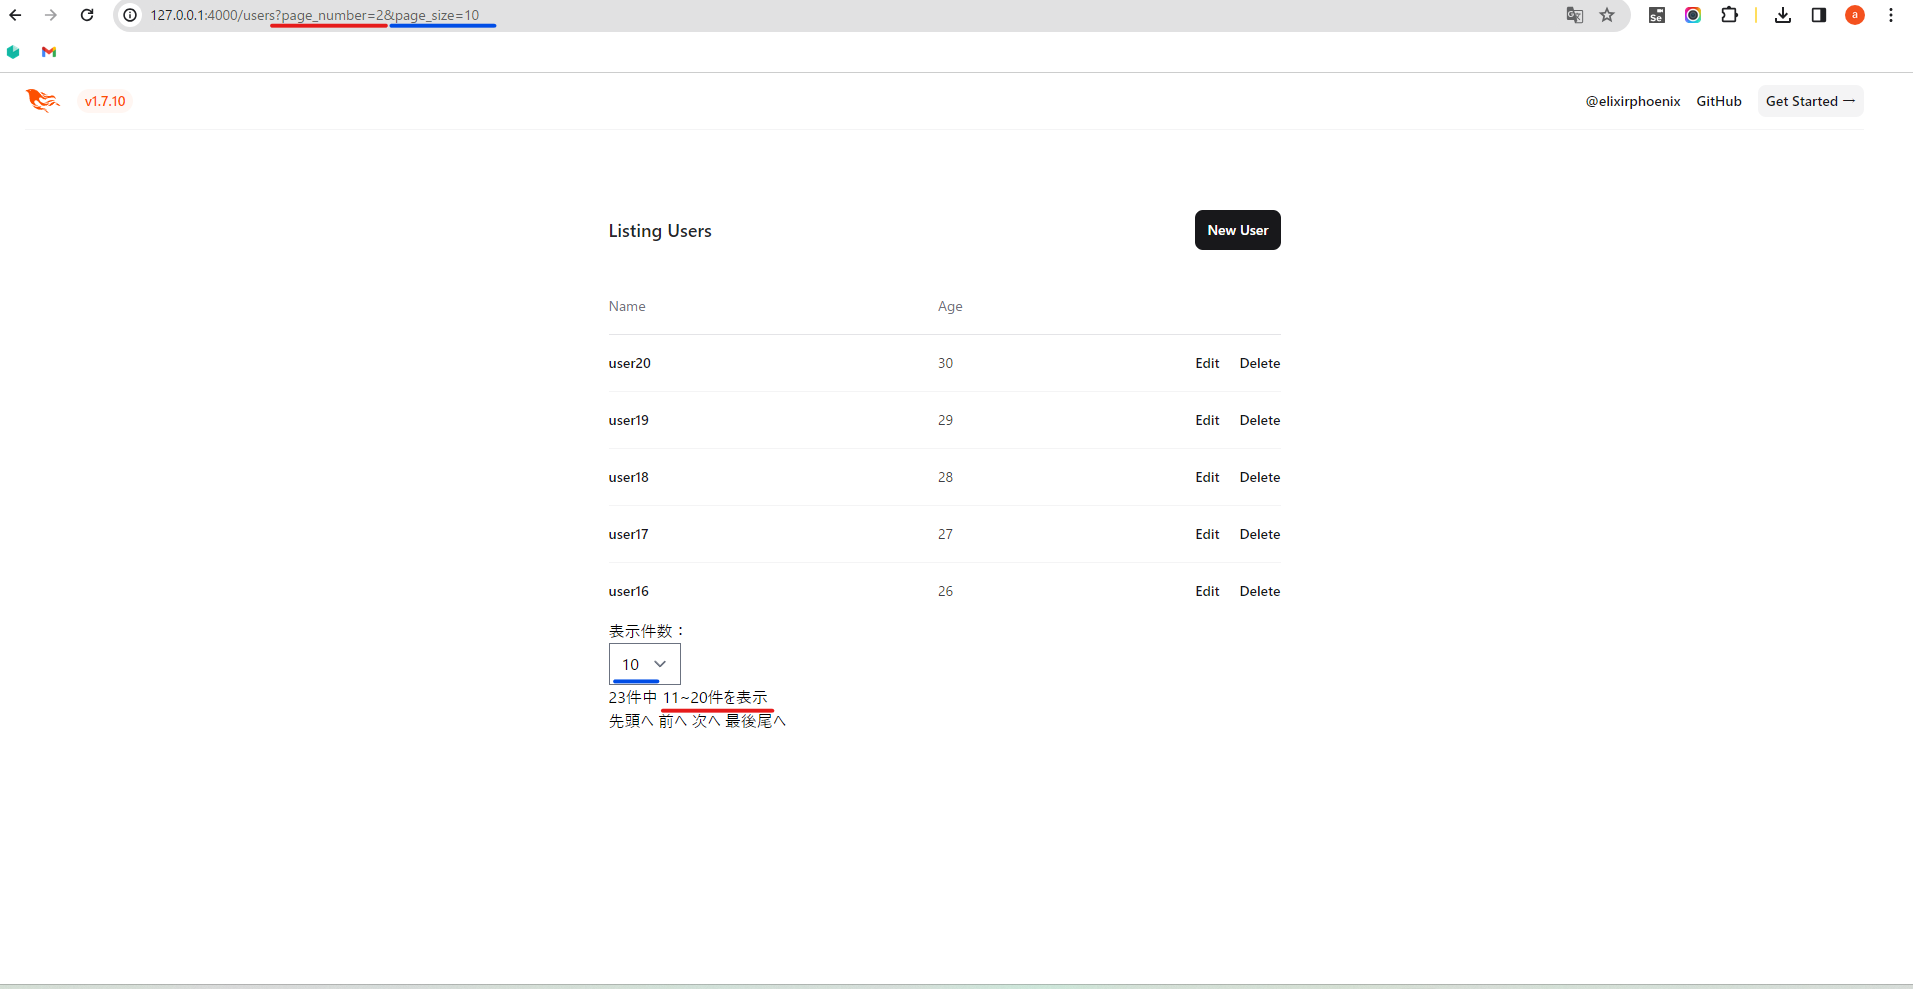Click the colorful circular extension icon
The width and height of the screenshot is (1913, 989).
1693,15
